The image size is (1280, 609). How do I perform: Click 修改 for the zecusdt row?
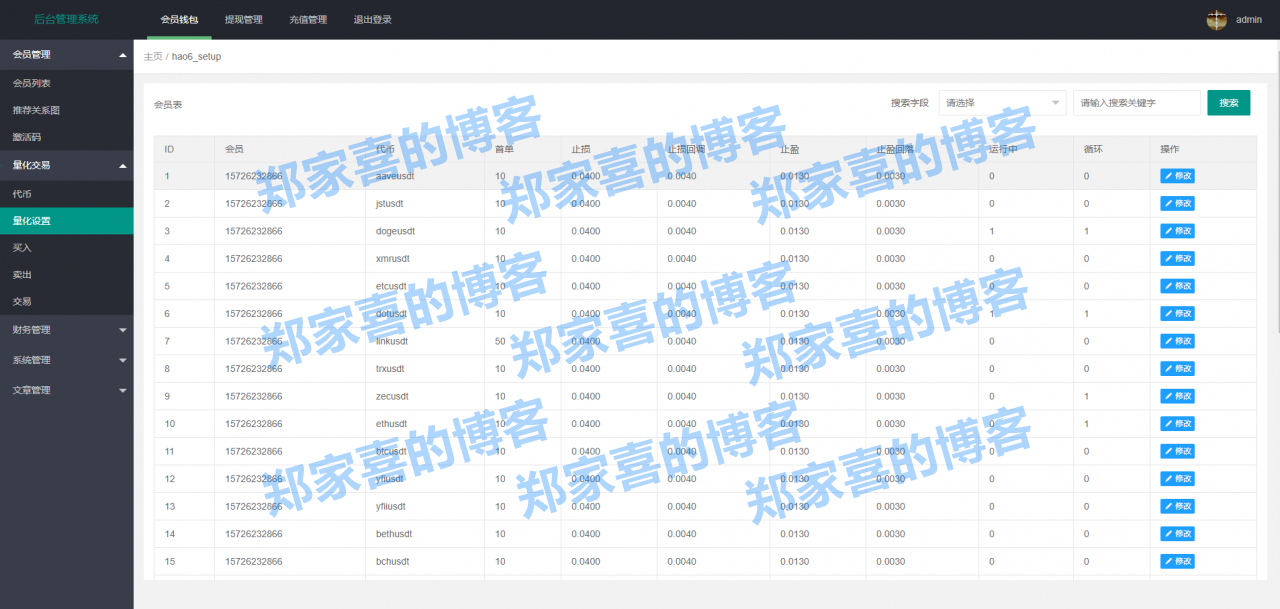[1177, 396]
